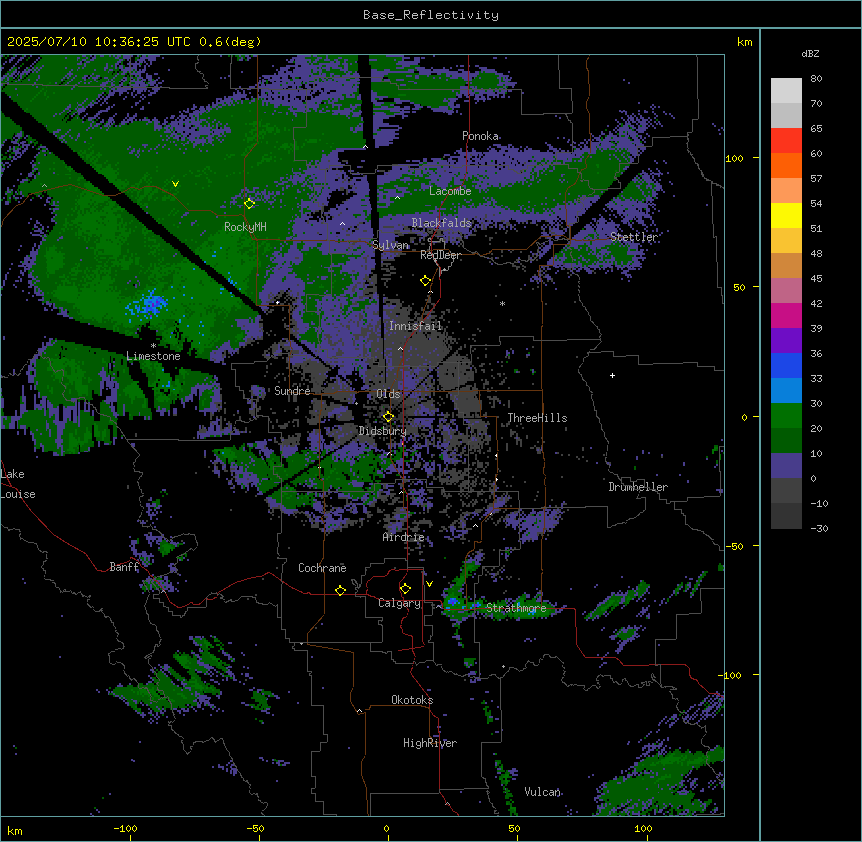Image resolution: width=862 pixels, height=842 pixels.
Task: Click the Sundre city label
Action: [292, 391]
